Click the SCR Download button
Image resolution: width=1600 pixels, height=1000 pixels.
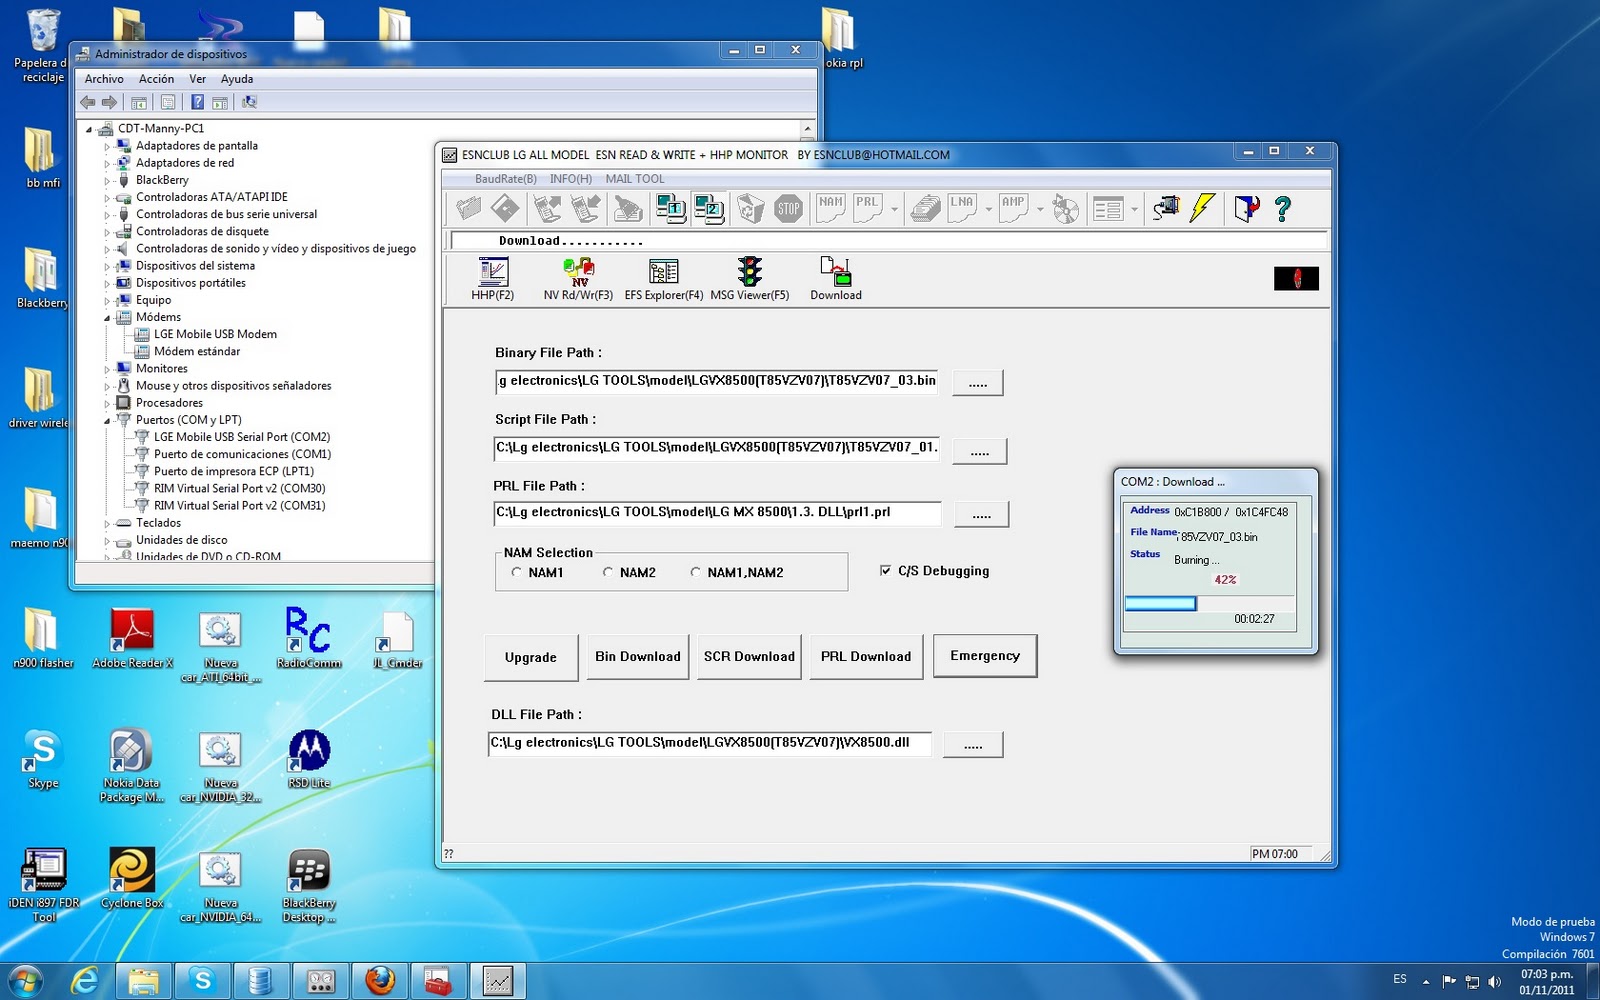pos(749,657)
